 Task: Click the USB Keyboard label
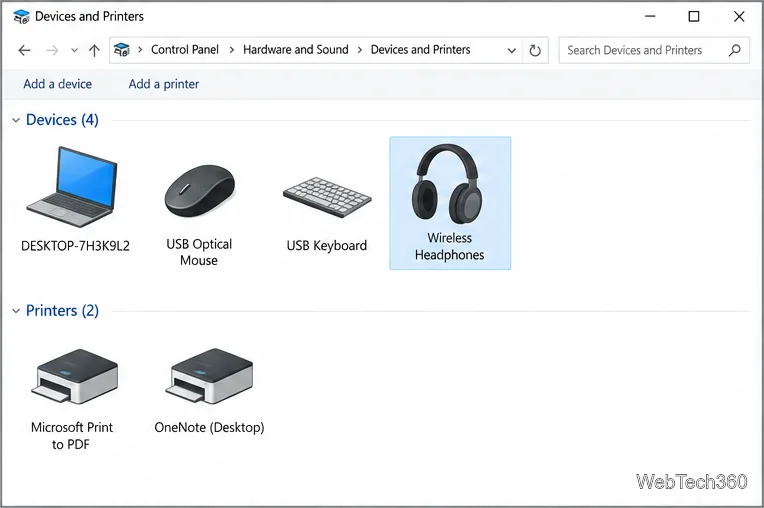(x=326, y=245)
